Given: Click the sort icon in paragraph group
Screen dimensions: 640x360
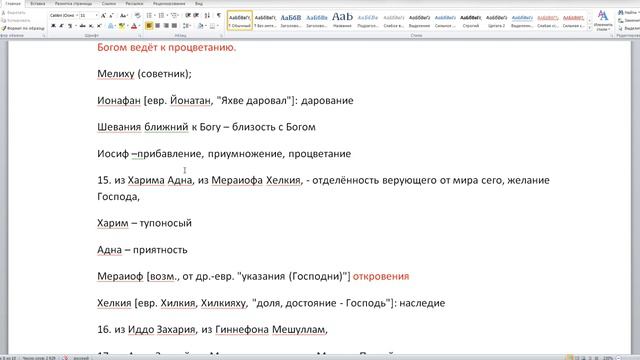Looking at the screenshot, I should 207,16.
